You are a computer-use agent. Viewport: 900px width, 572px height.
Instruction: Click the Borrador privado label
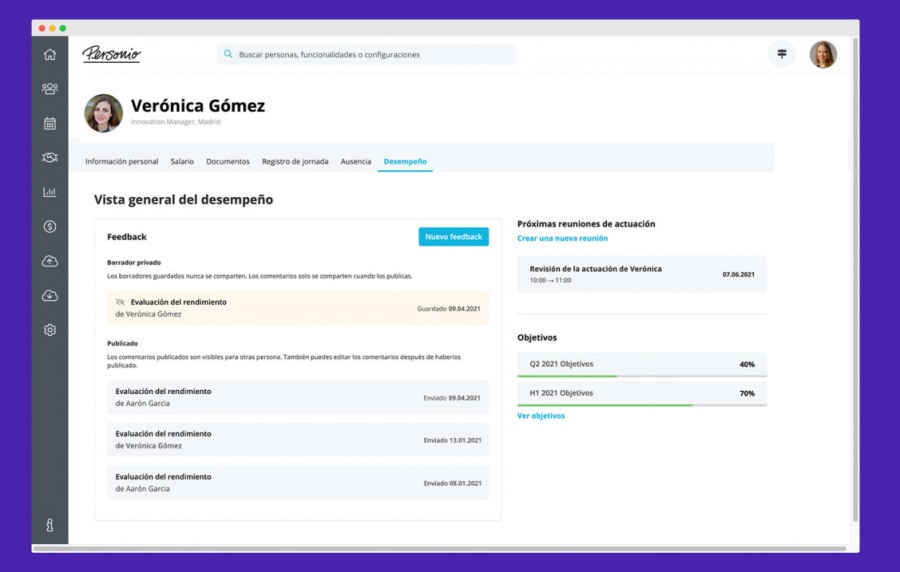(x=134, y=263)
